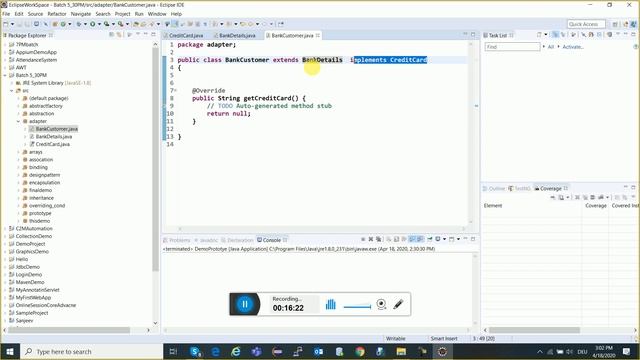The width and height of the screenshot is (640, 360).
Task: Maximize the editor area icon
Action: [473, 35]
